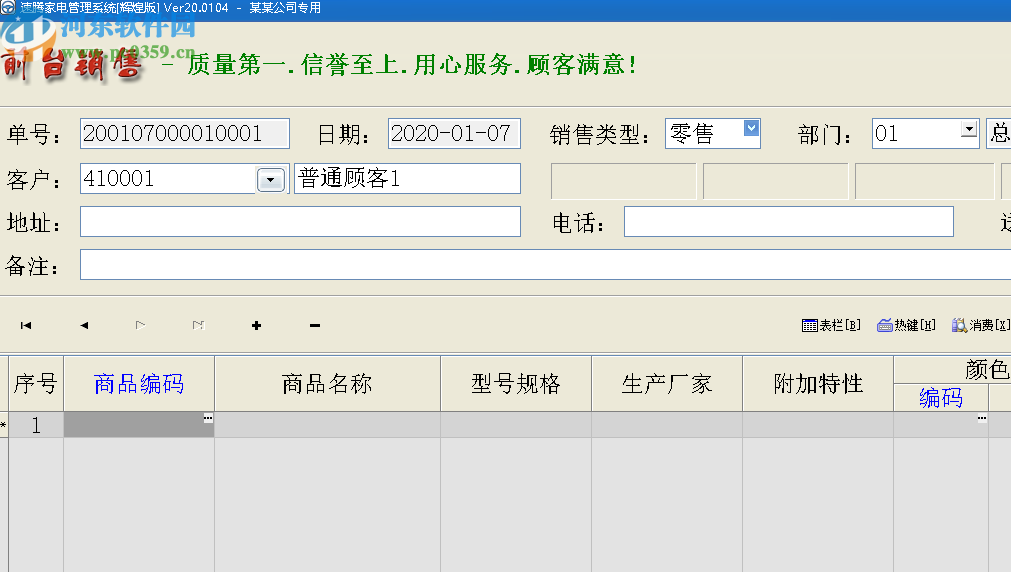This screenshot has height=572, width=1011.
Task: Open 表栏[B] column settings
Action: tap(830, 325)
